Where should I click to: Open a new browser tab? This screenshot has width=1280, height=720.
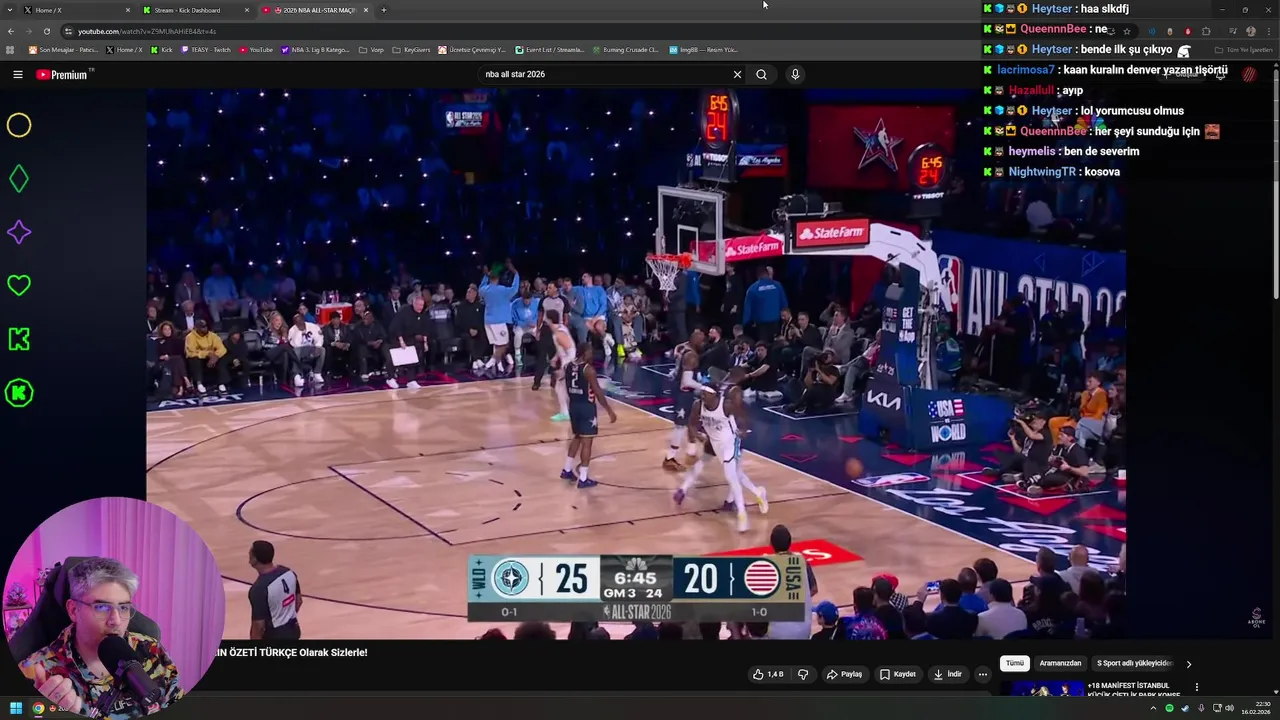384,10
